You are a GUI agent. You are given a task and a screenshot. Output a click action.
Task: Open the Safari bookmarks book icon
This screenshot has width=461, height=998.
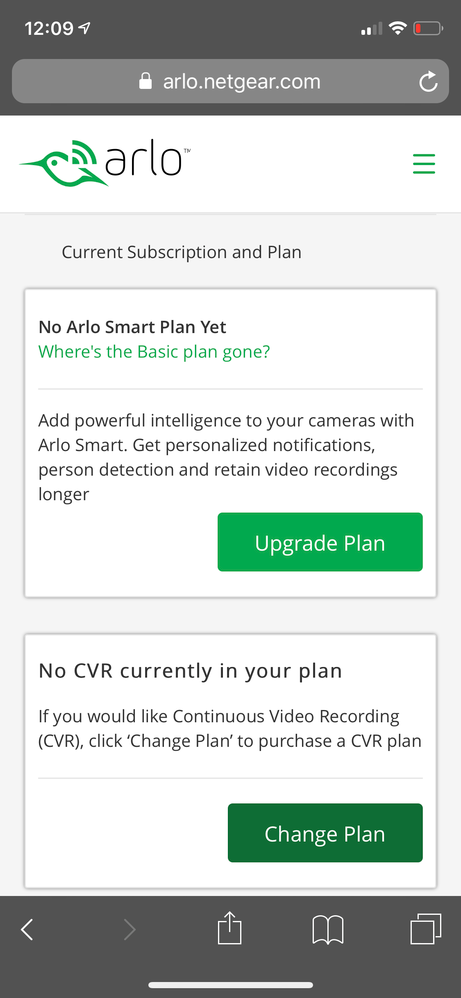[328, 930]
